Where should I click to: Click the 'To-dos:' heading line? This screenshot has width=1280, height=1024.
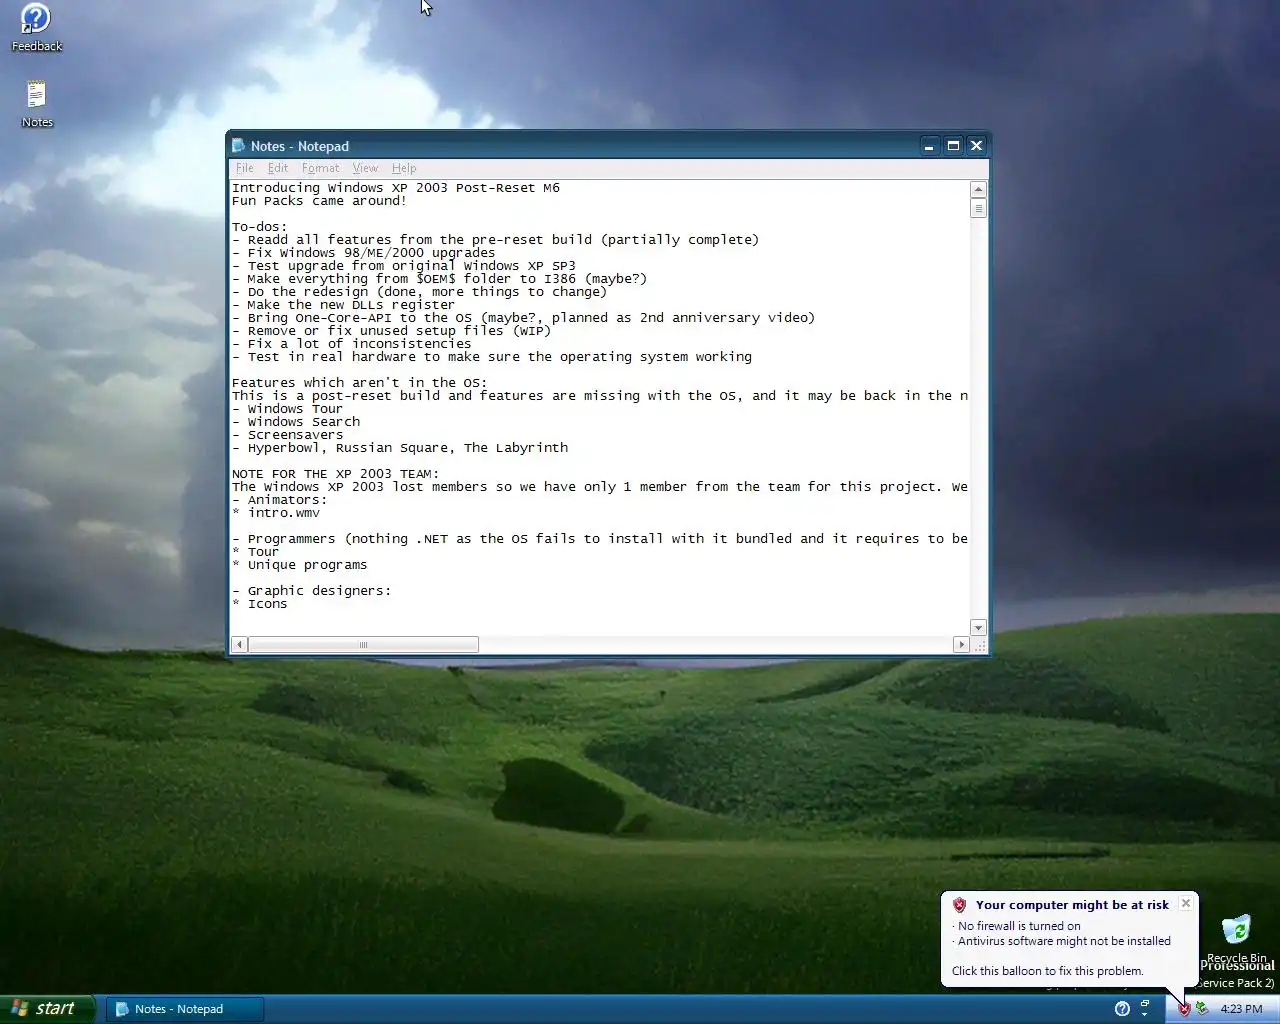point(260,227)
